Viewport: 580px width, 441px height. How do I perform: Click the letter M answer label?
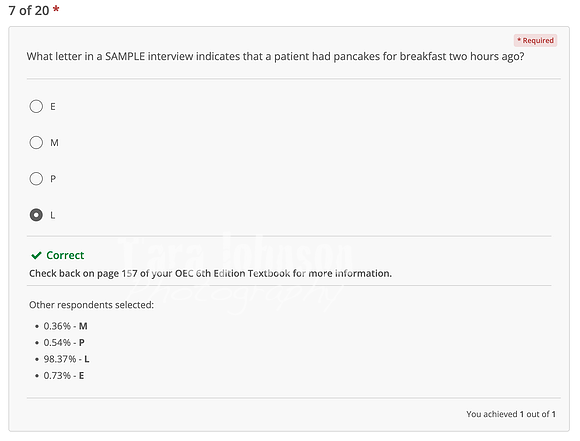(x=54, y=142)
